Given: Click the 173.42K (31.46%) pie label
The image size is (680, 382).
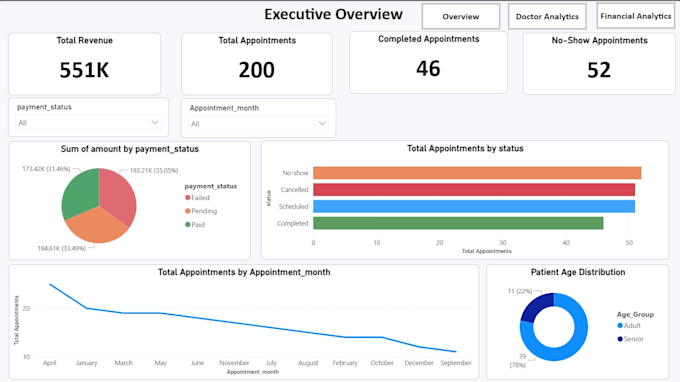Looking at the screenshot, I should click(x=46, y=169).
